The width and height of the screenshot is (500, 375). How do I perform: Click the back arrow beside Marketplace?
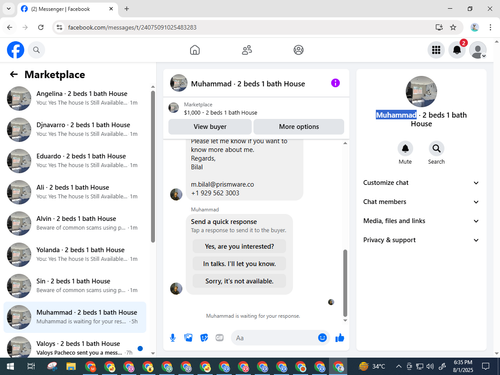[14, 74]
